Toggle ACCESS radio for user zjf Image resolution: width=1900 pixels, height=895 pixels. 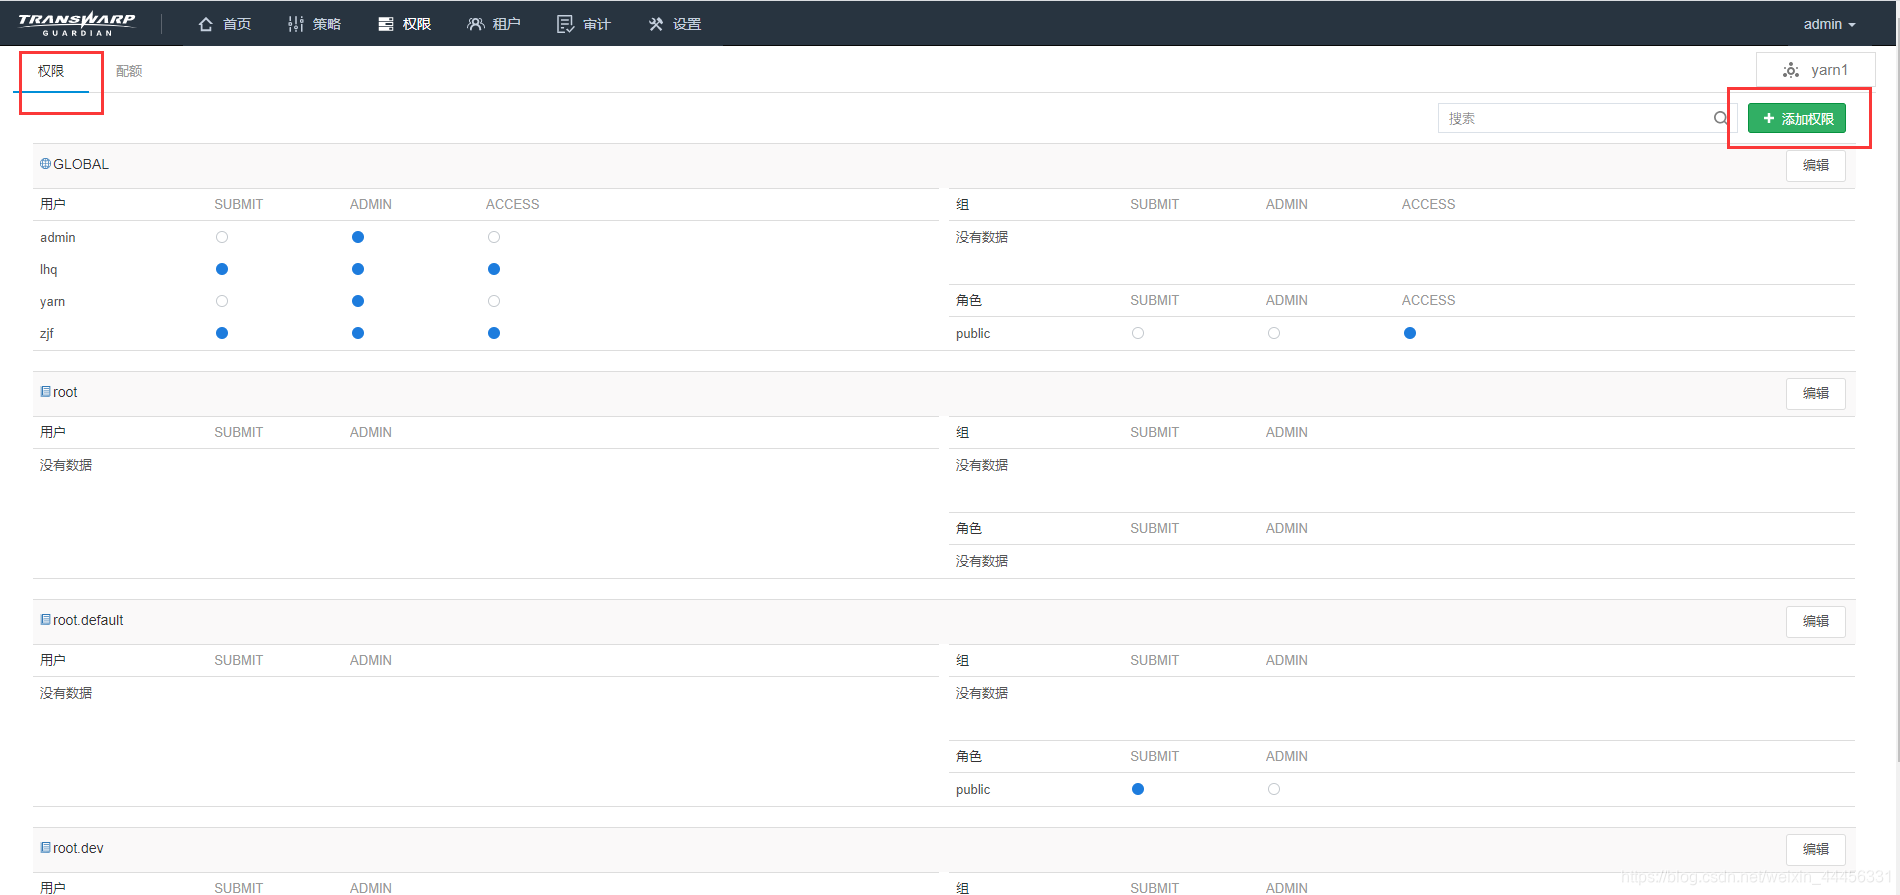[x=494, y=333]
